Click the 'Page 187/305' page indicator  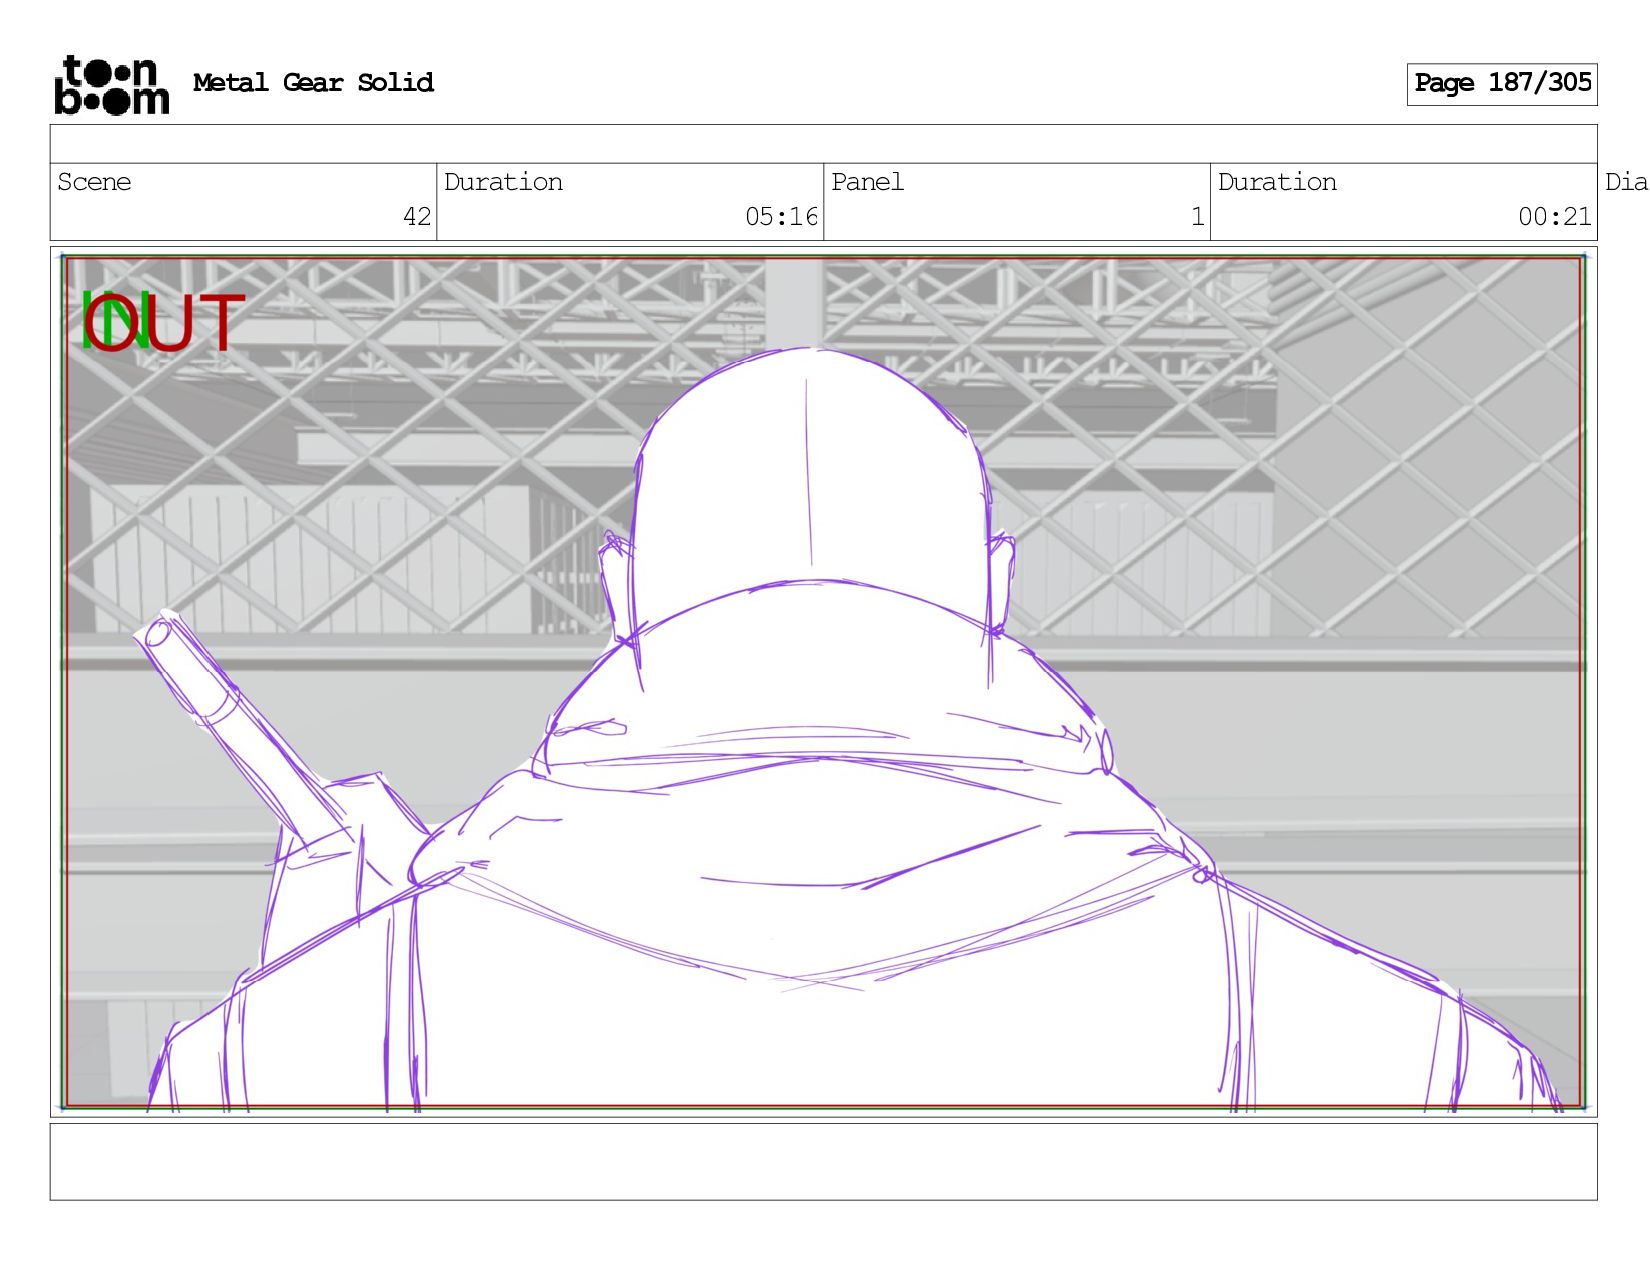click(x=1502, y=83)
